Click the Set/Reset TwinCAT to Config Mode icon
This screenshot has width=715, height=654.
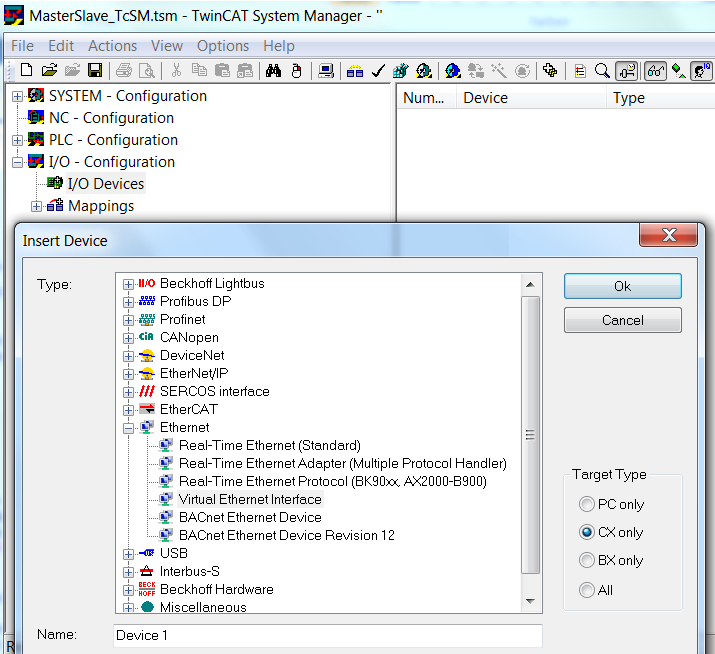[453, 71]
